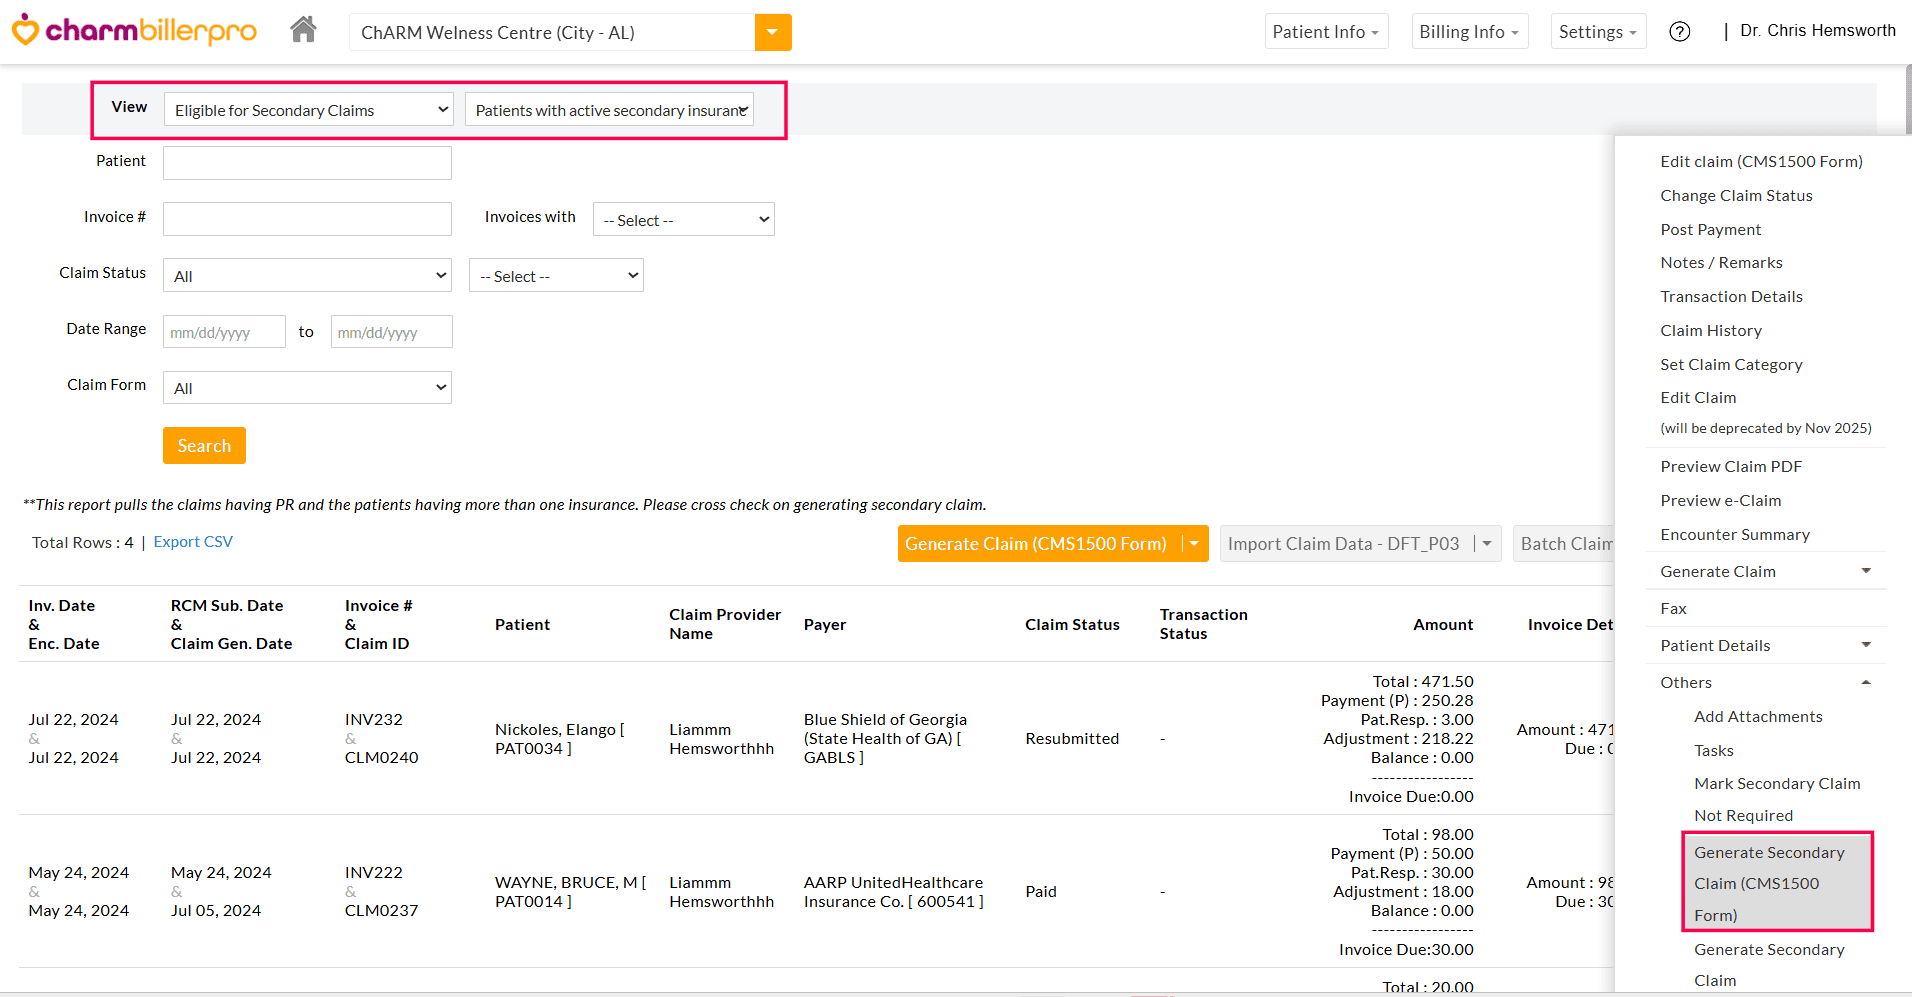Open Encounter Summary option
The height and width of the screenshot is (997, 1912).
click(x=1735, y=535)
